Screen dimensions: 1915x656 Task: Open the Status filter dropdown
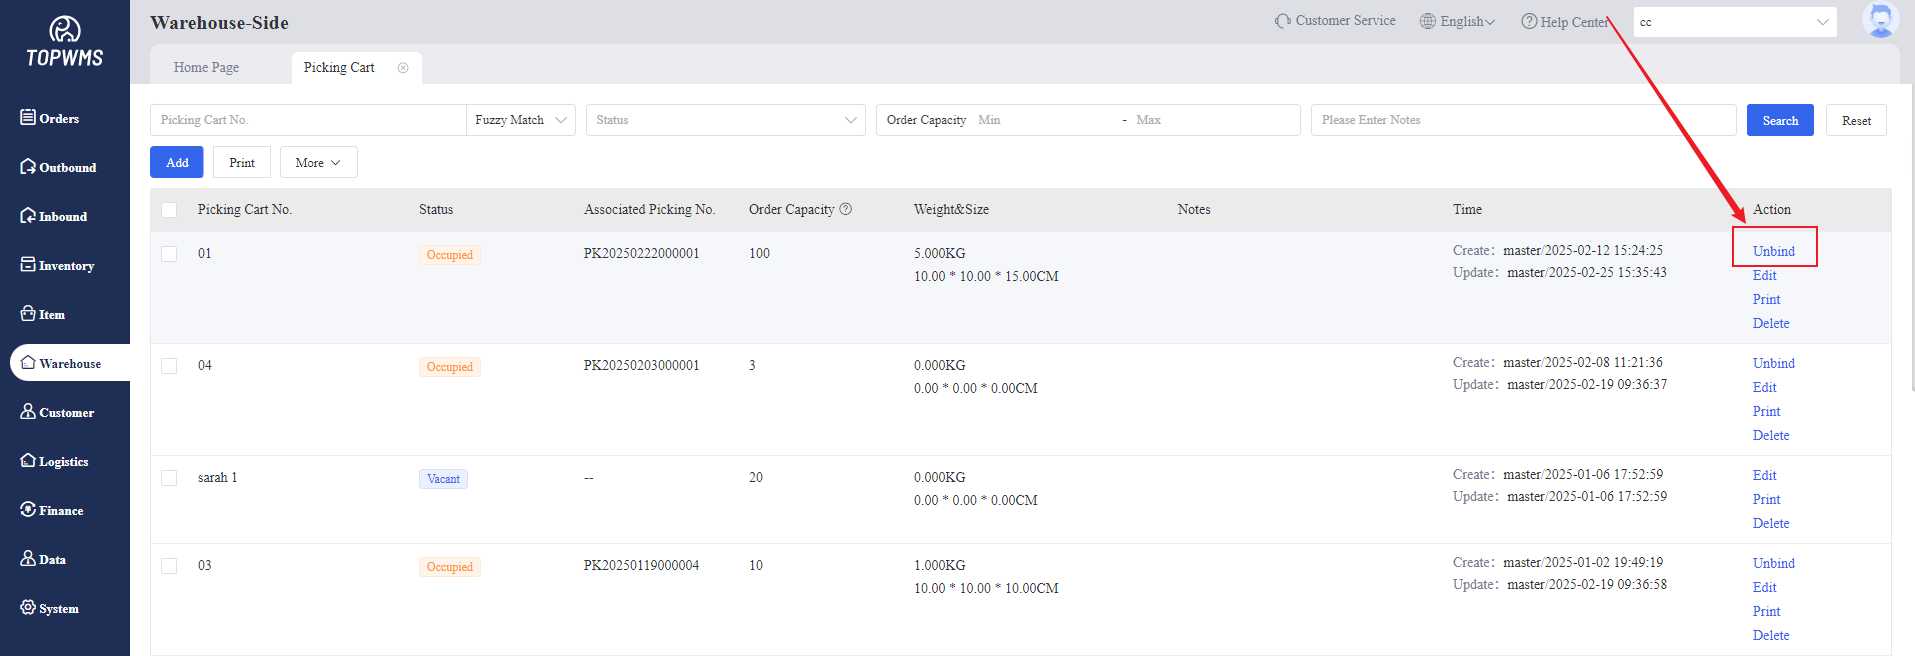(725, 120)
